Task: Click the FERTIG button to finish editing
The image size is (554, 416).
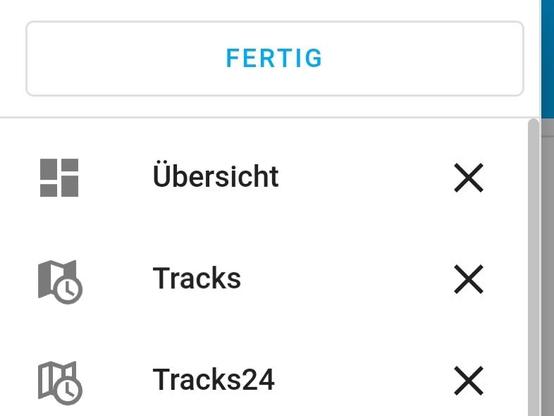Action: (275, 58)
